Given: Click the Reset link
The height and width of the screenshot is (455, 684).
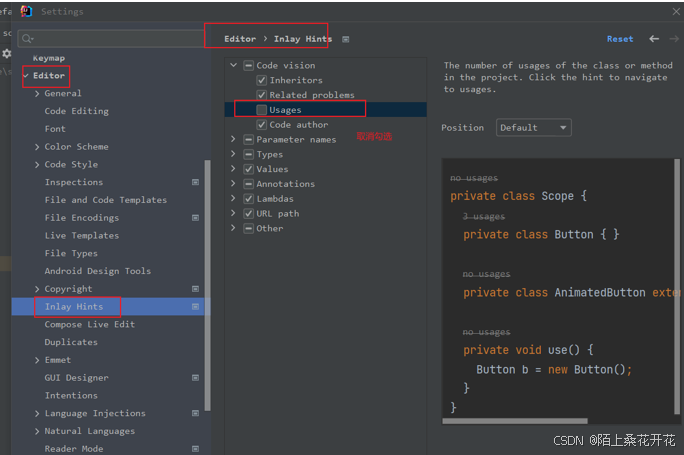Looking at the screenshot, I should 620,39.
